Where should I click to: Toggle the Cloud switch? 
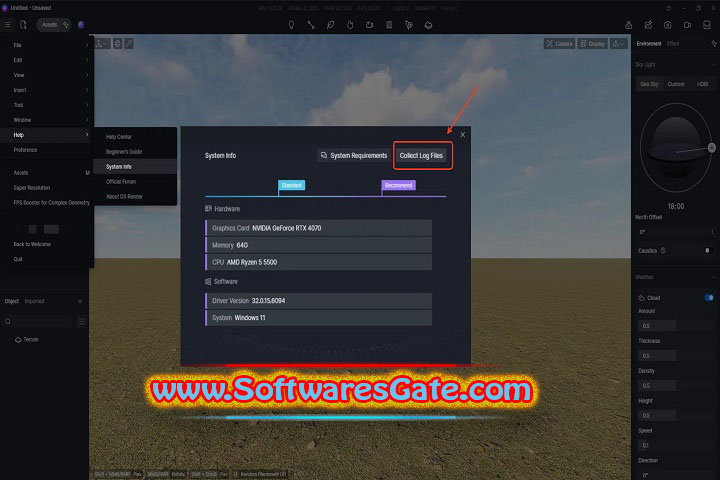[709, 298]
